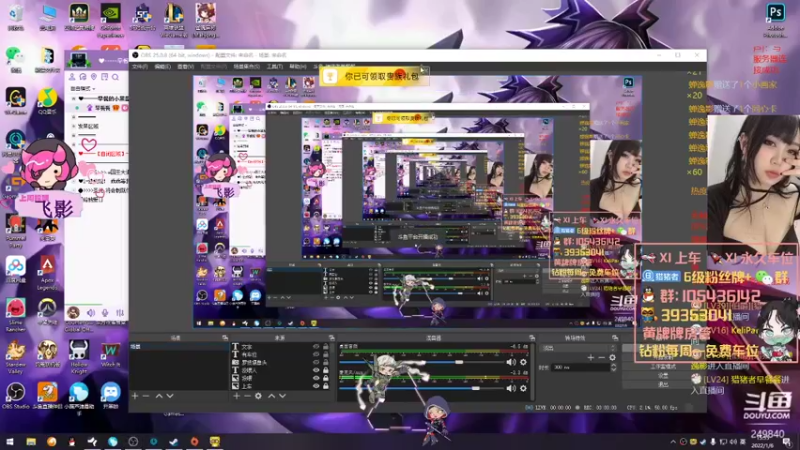Move source down in Sources panel
This screenshot has height=450, width=800.
(282, 396)
